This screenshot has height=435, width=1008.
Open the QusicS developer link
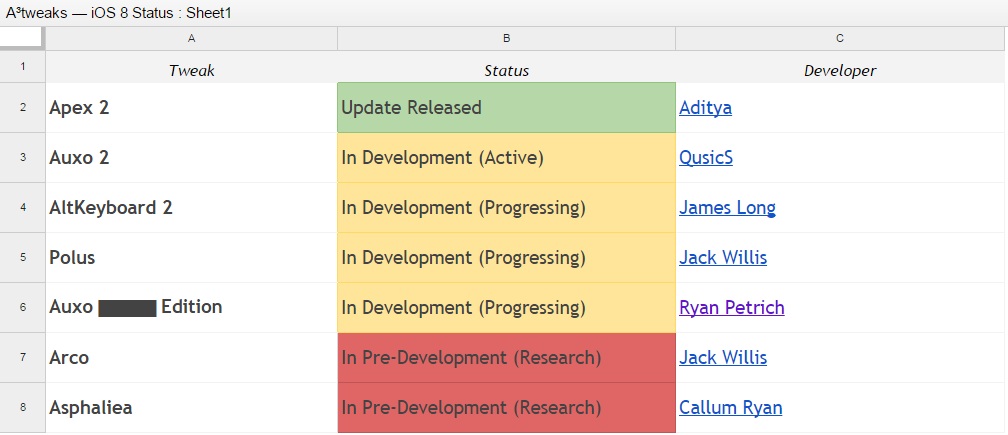[705, 157]
